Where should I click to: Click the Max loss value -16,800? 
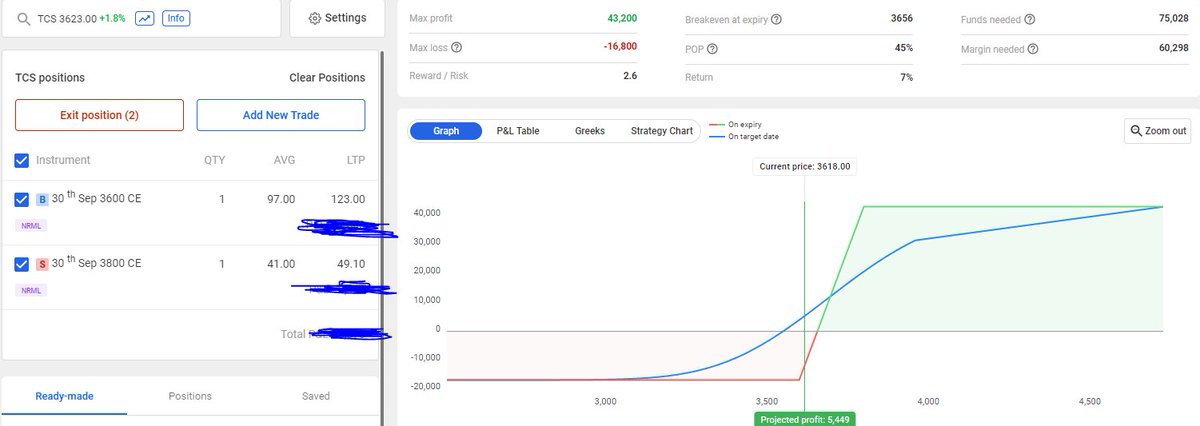coord(620,47)
